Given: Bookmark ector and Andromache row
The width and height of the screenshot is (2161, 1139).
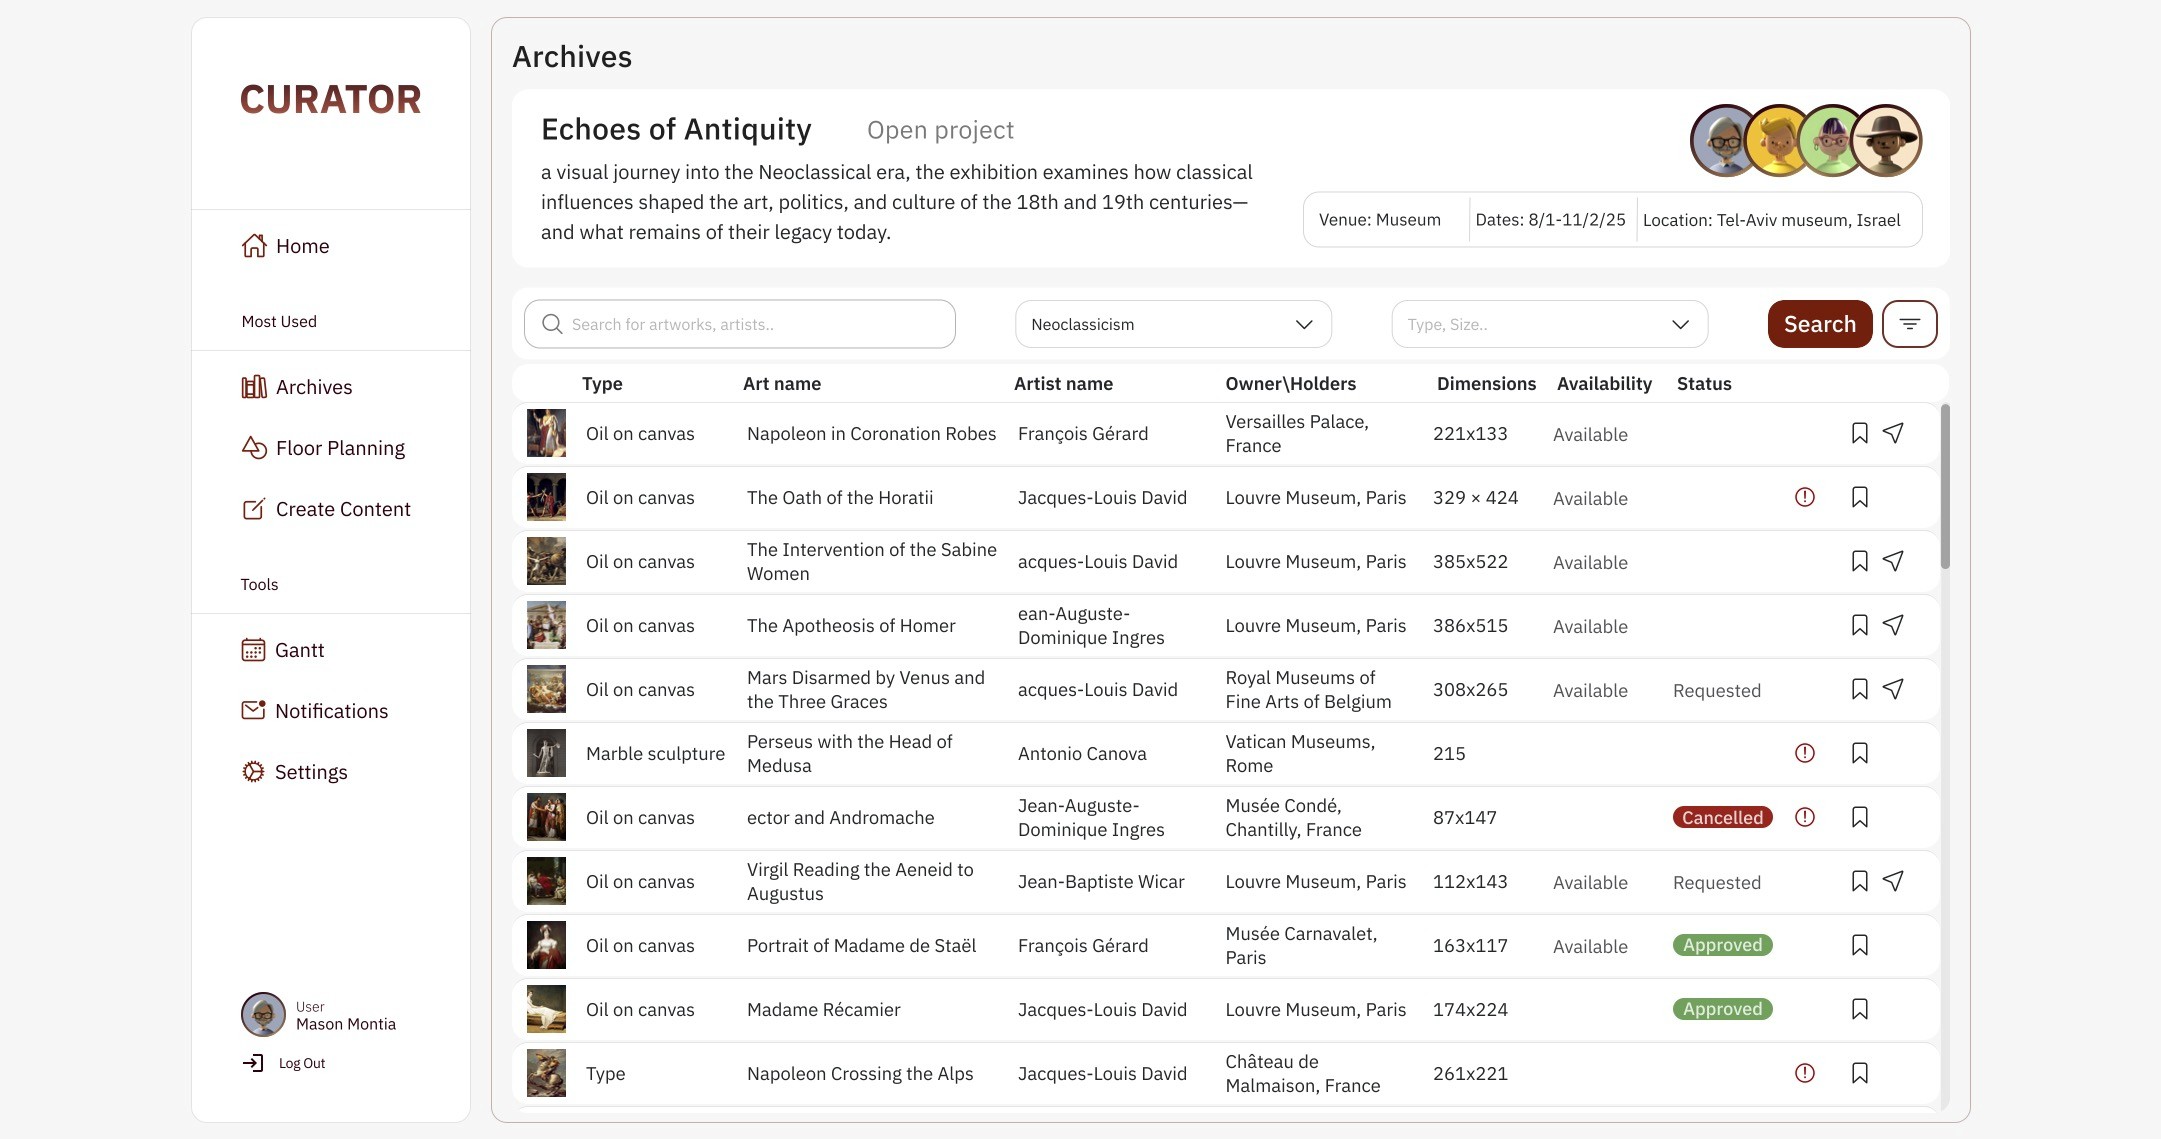Looking at the screenshot, I should tap(1859, 817).
